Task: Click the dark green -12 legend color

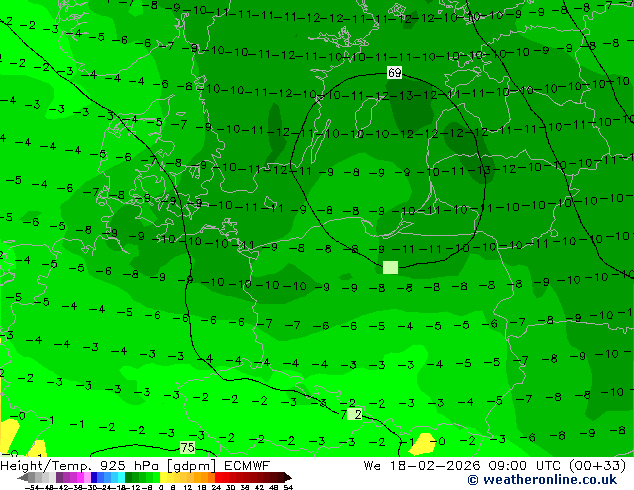Action: (x=128, y=477)
